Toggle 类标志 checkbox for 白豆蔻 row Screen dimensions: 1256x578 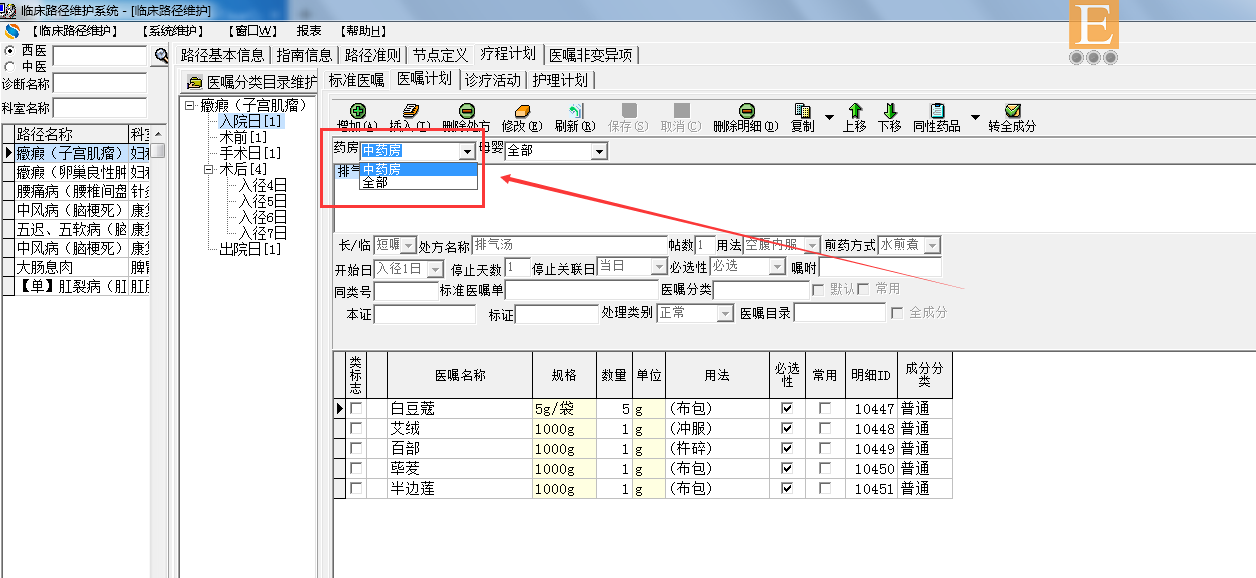pos(356,409)
